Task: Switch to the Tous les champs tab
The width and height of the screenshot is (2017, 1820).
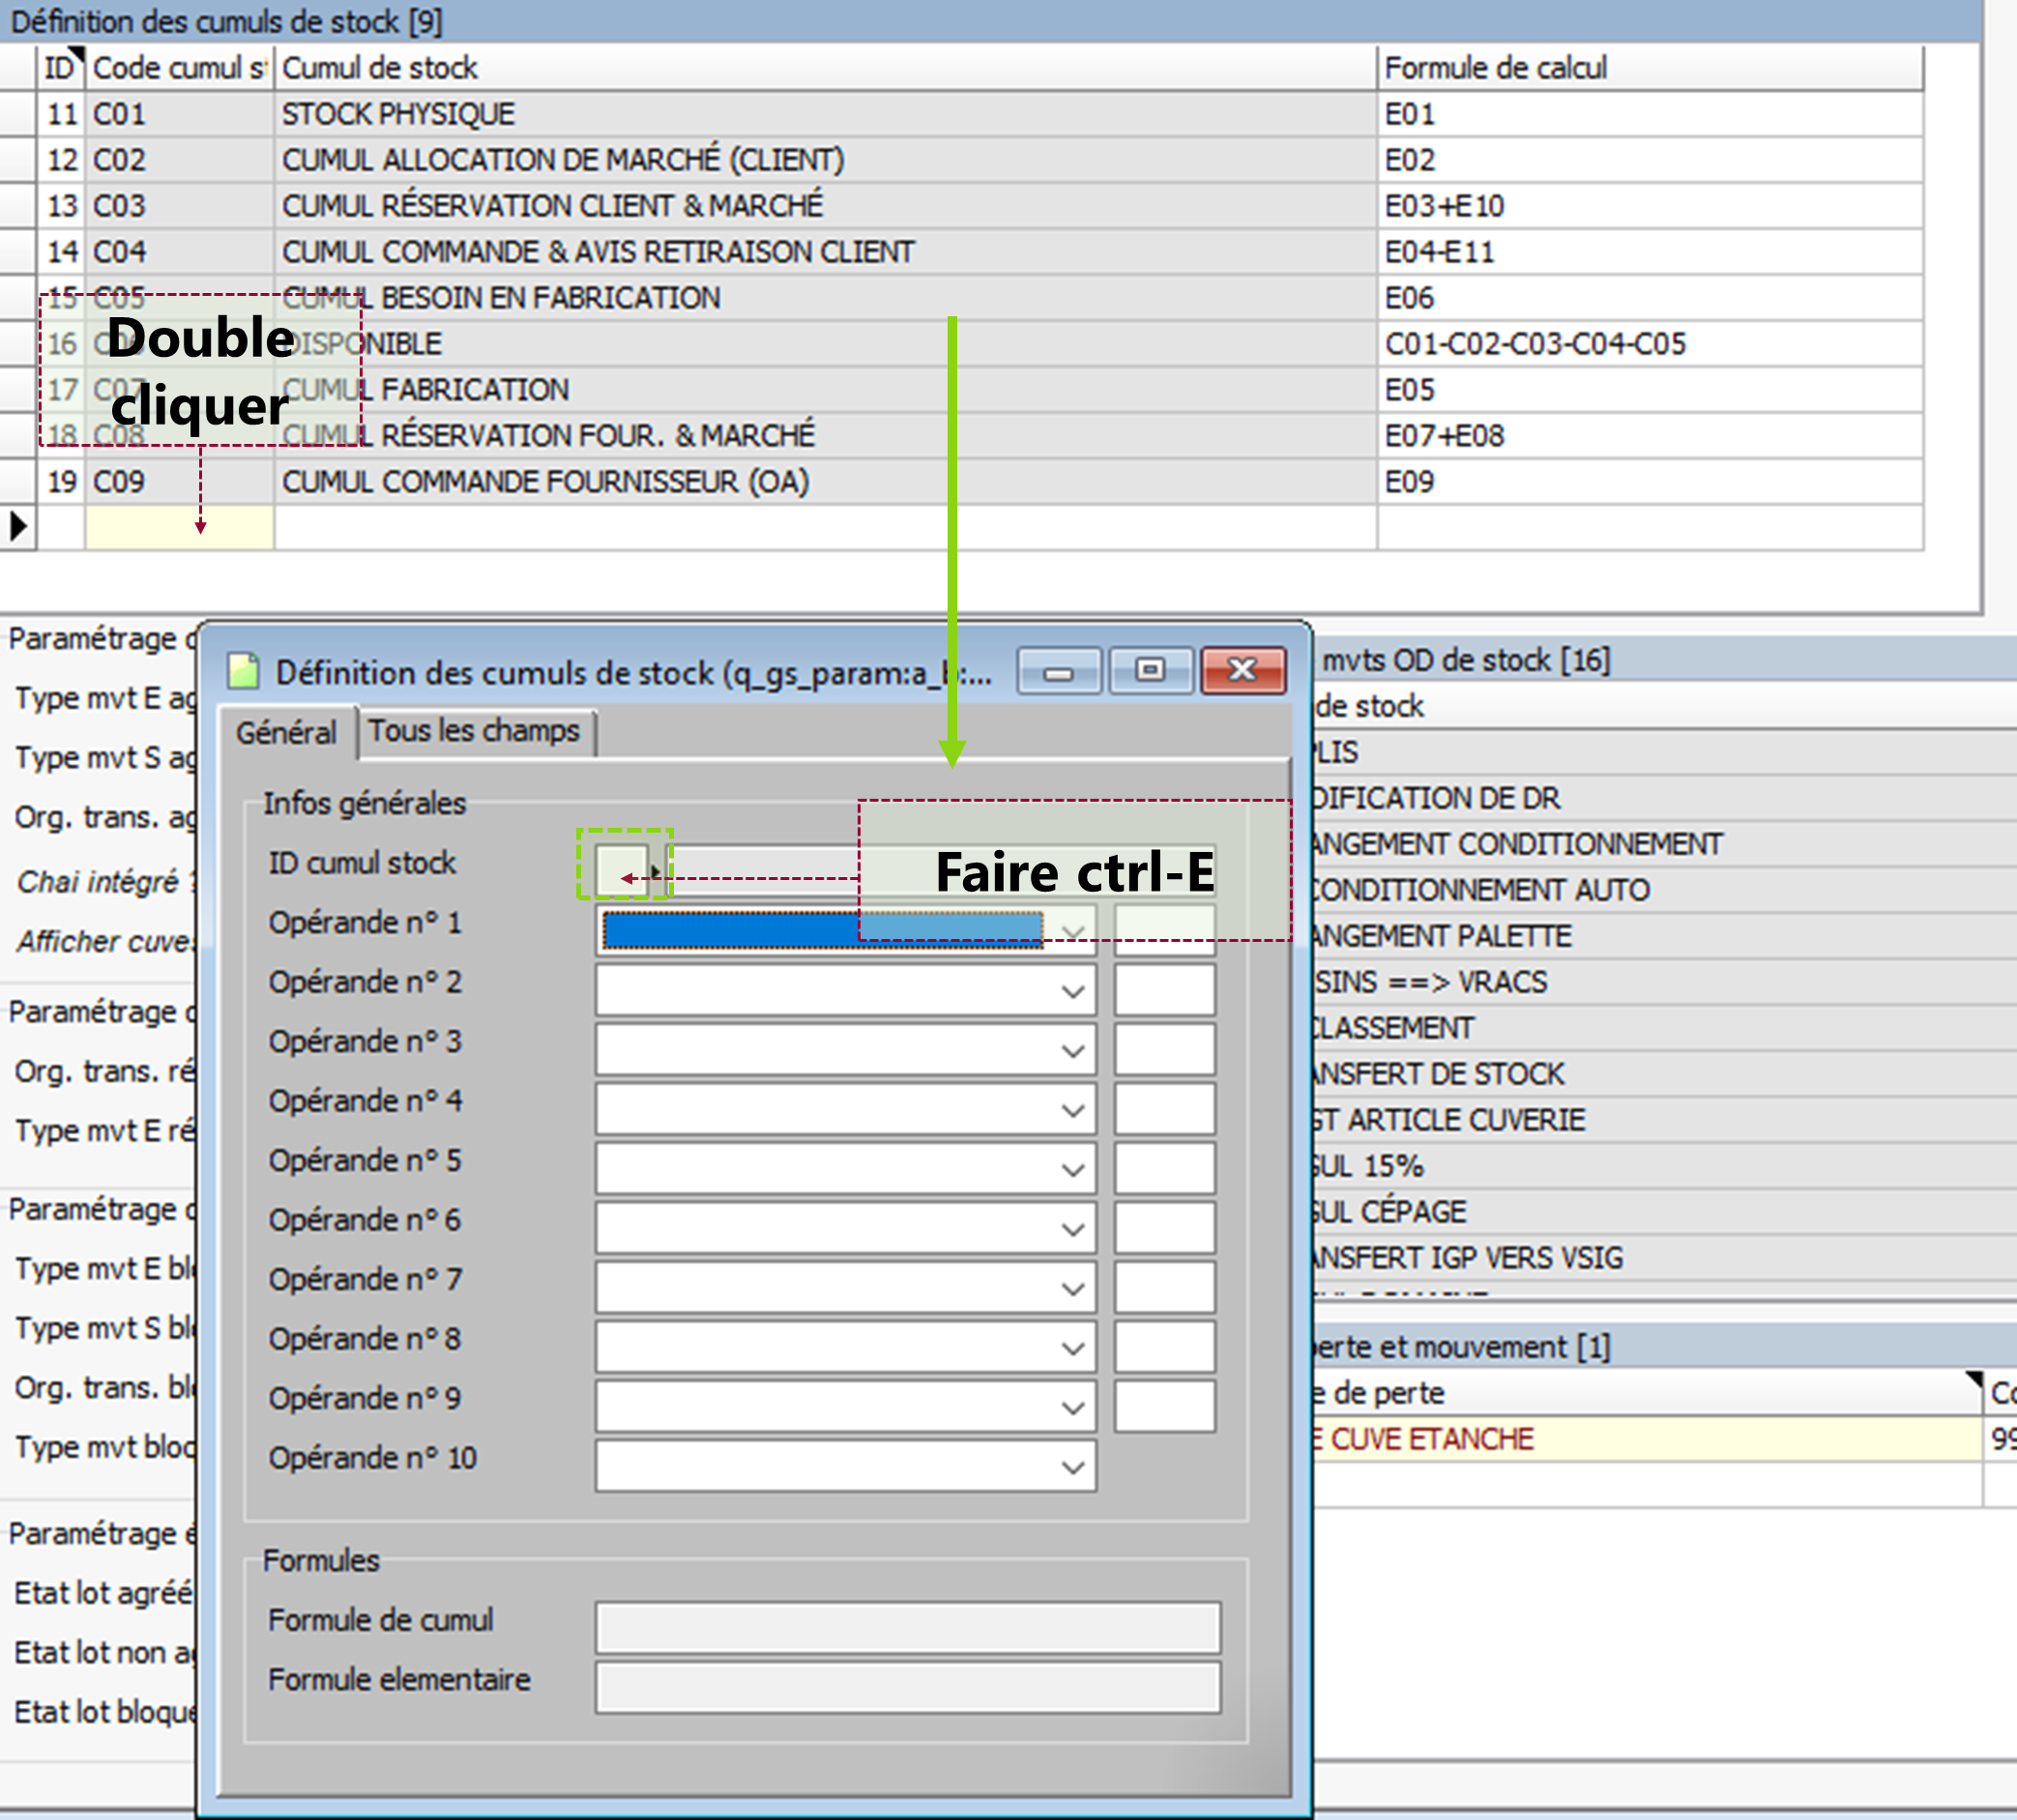Action: coord(474,731)
